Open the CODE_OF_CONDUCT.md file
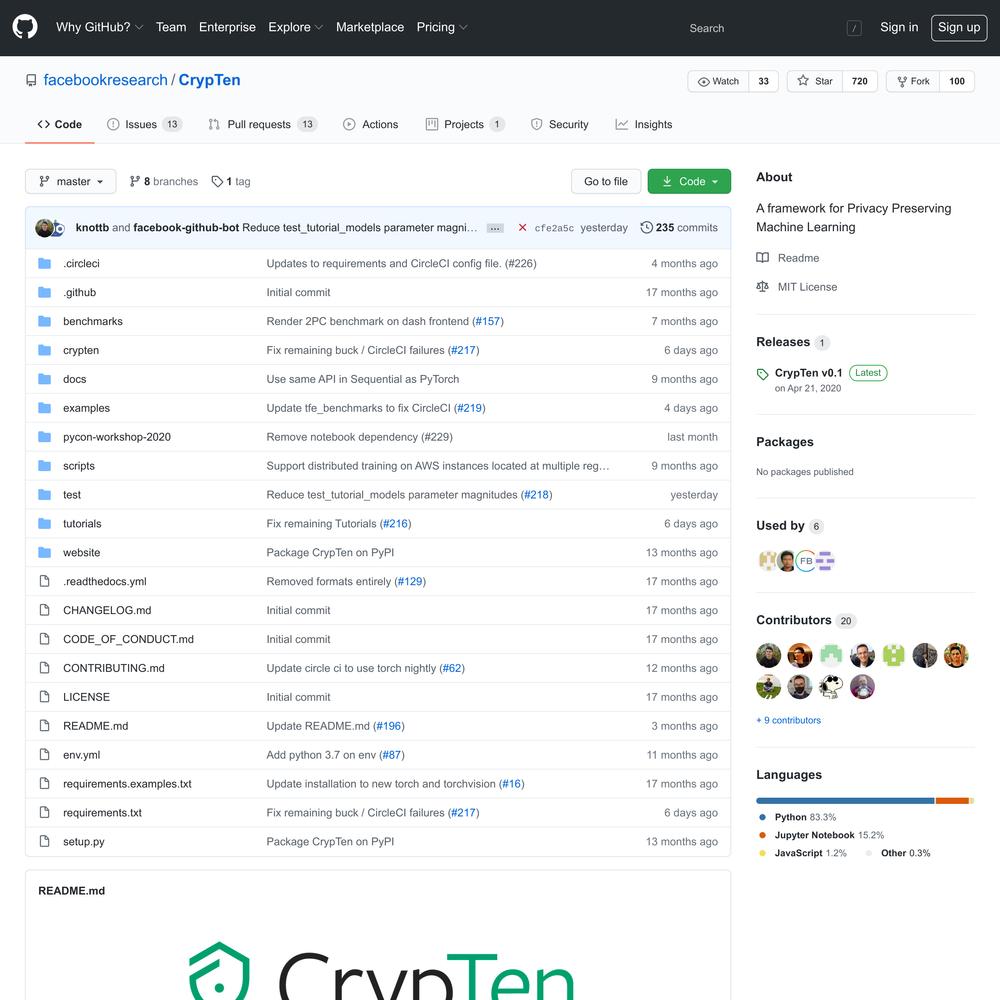Image resolution: width=1000 pixels, height=1000 pixels. (128, 639)
